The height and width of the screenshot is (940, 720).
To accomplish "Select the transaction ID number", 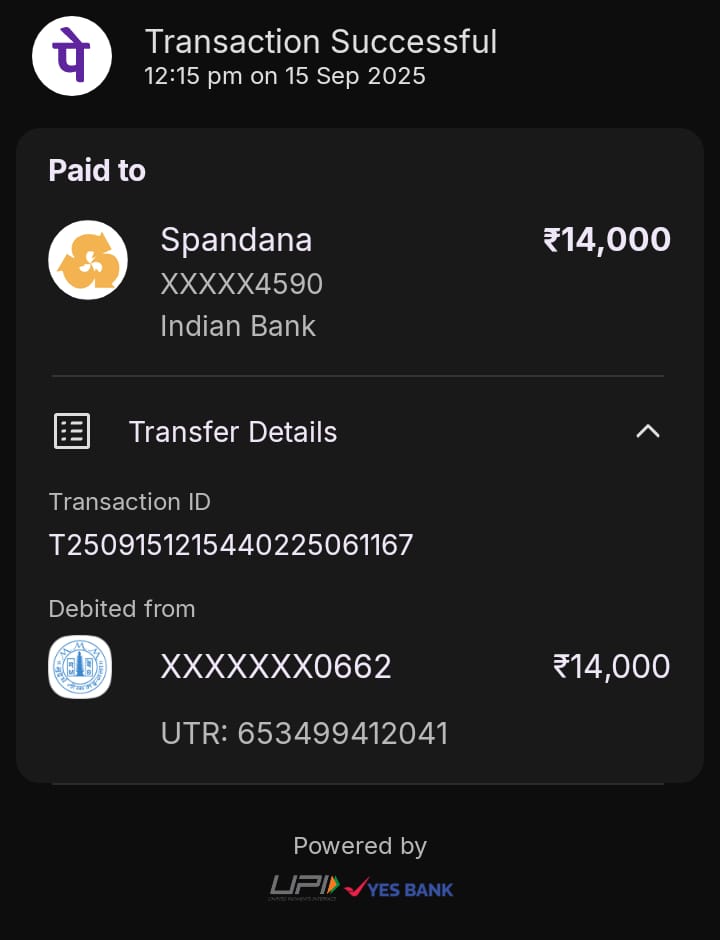I will click(x=231, y=545).
